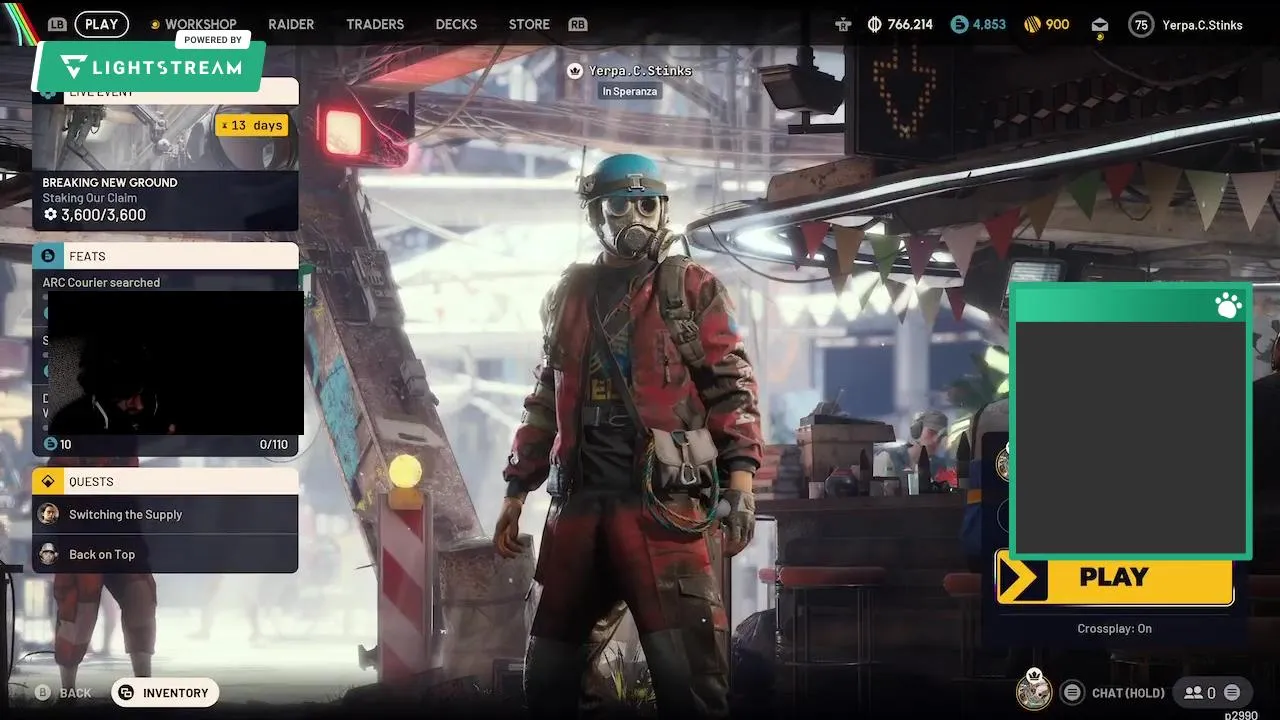Open the WORKSHOP tab

[200, 24]
